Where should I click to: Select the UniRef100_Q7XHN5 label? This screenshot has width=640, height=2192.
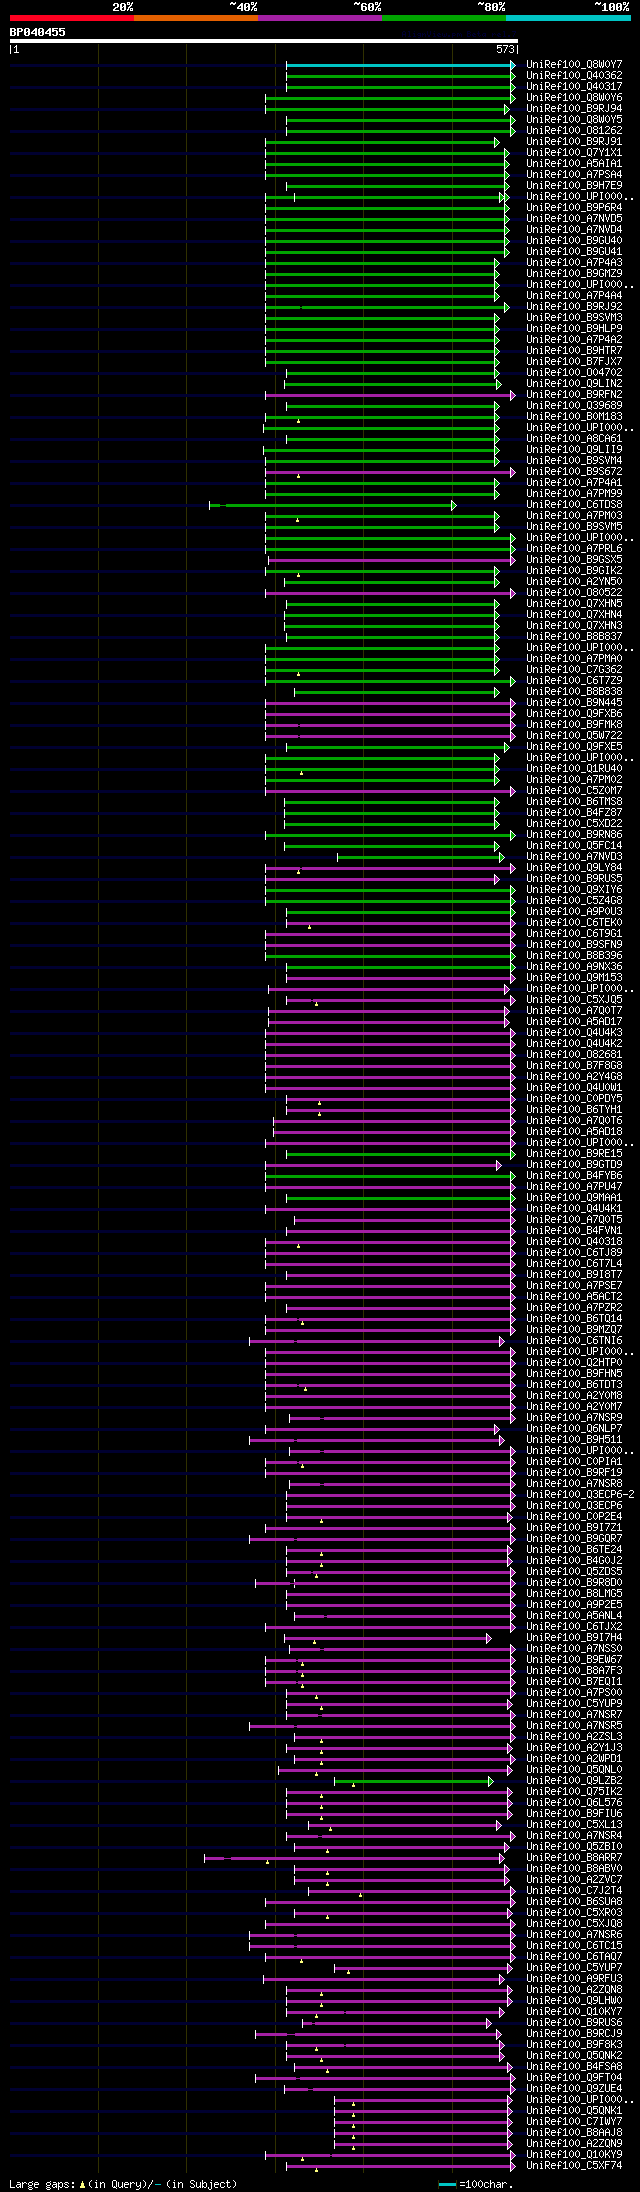[574, 604]
